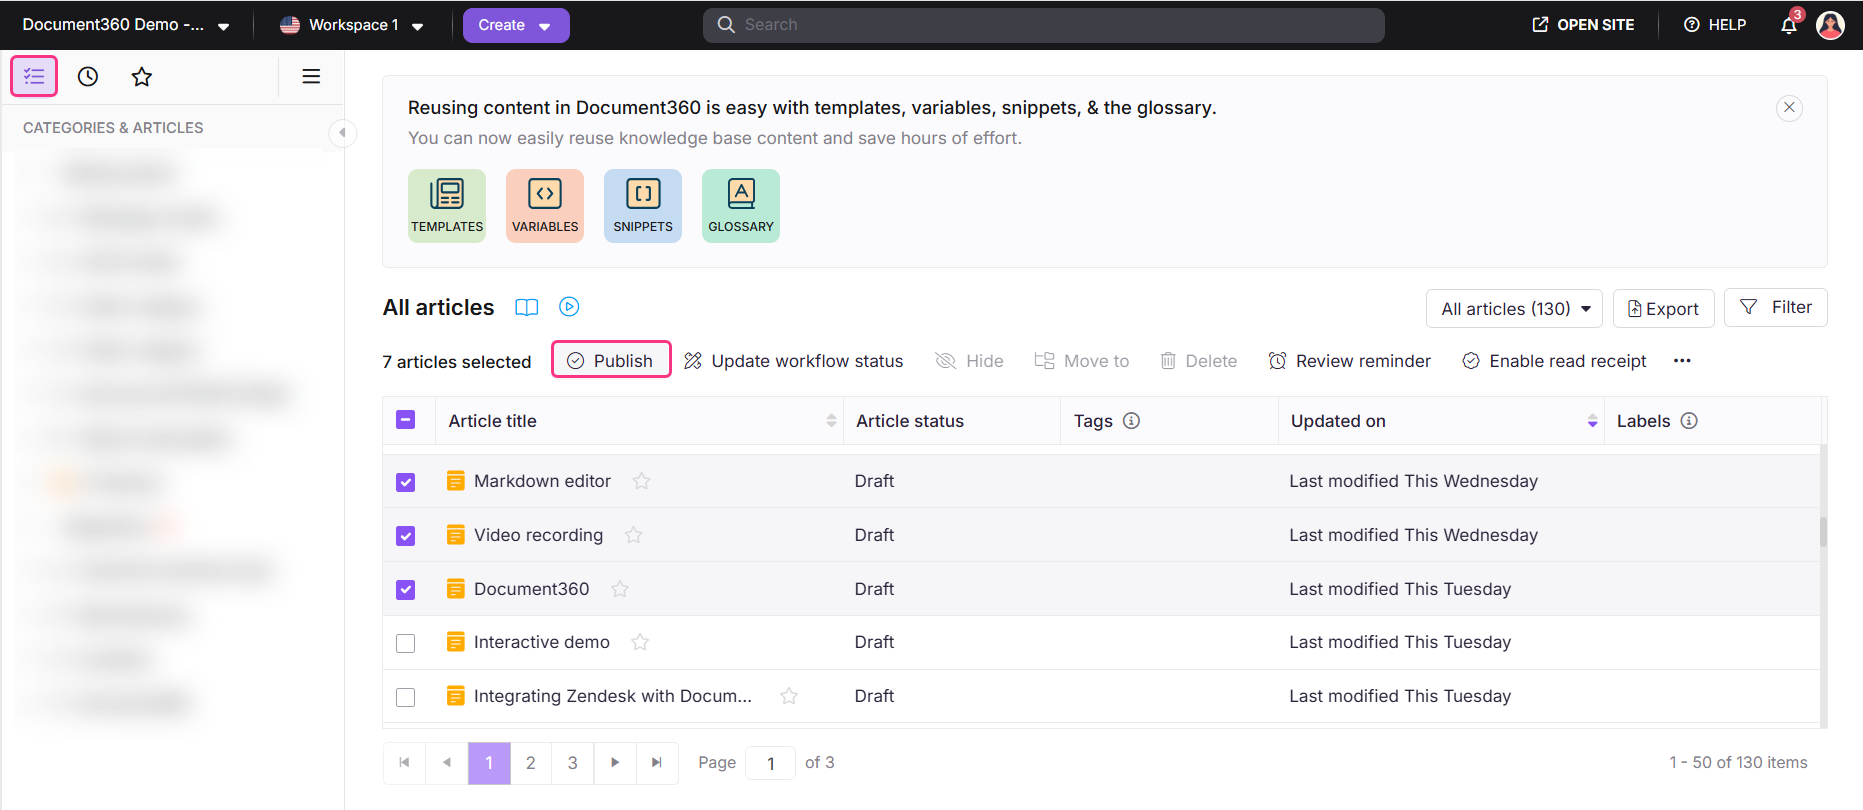Go to pagination page 3
The height and width of the screenshot is (810, 1863).
pyautogui.click(x=573, y=763)
